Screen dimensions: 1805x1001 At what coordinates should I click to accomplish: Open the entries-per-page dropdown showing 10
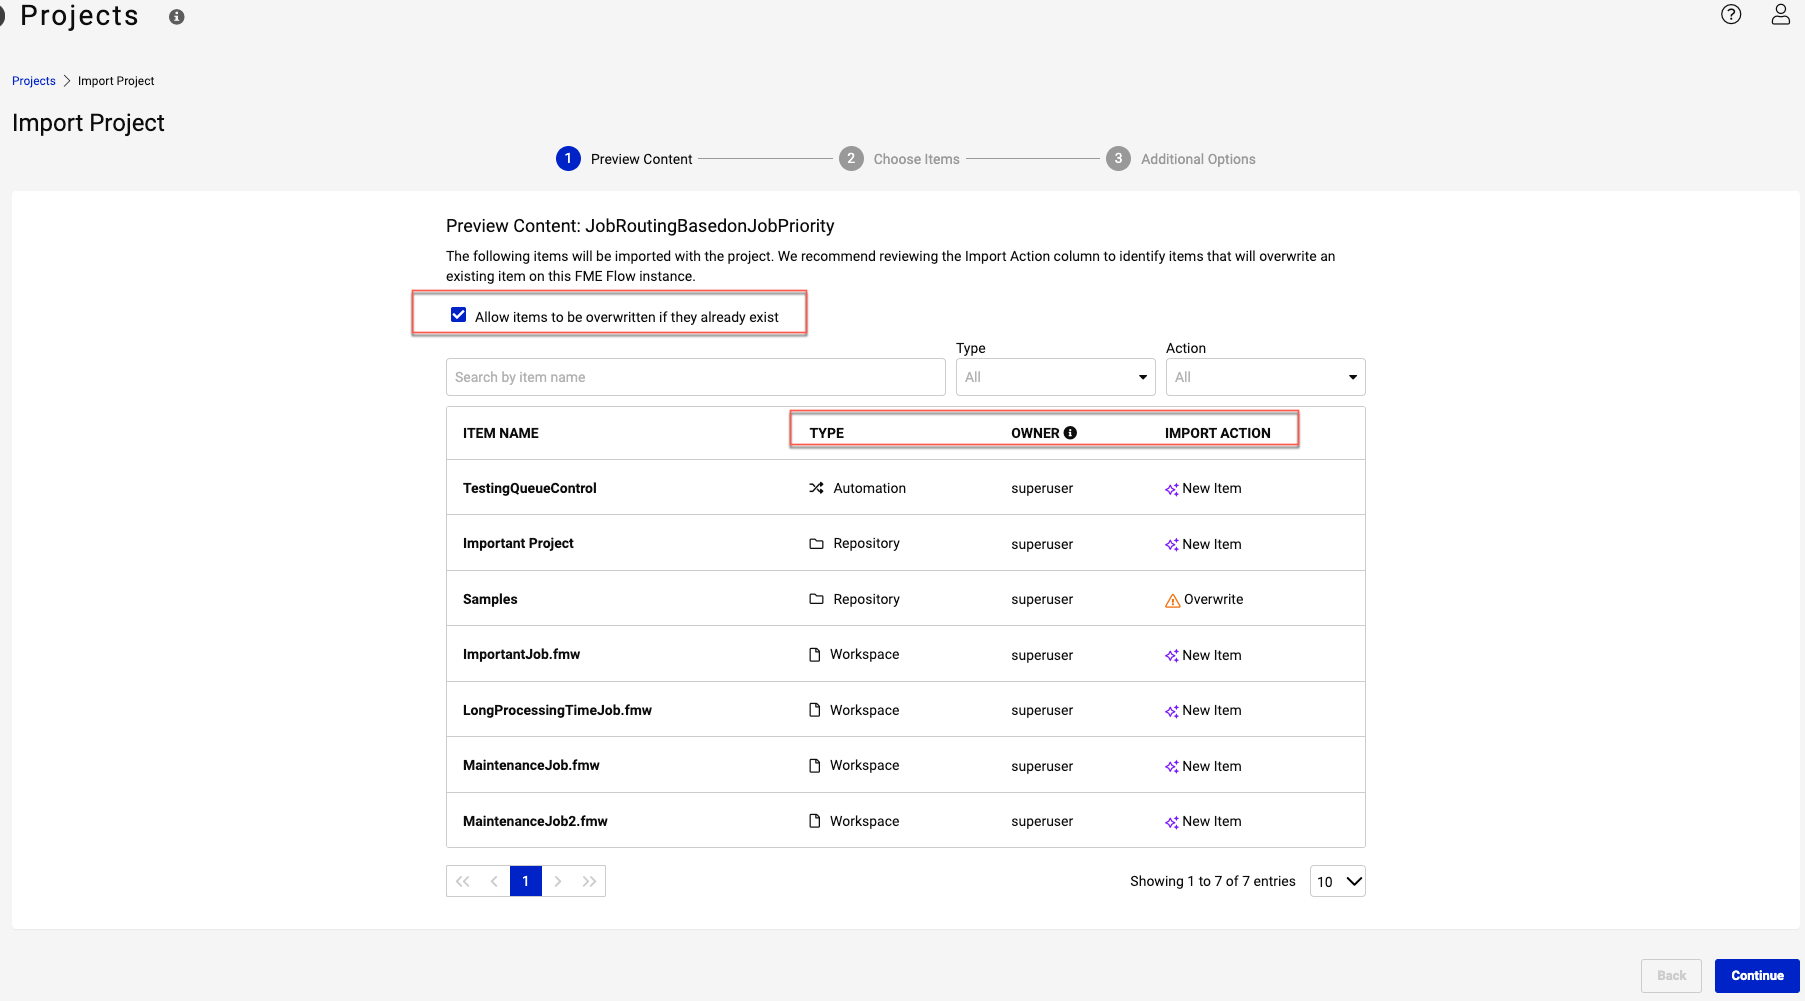(x=1338, y=881)
